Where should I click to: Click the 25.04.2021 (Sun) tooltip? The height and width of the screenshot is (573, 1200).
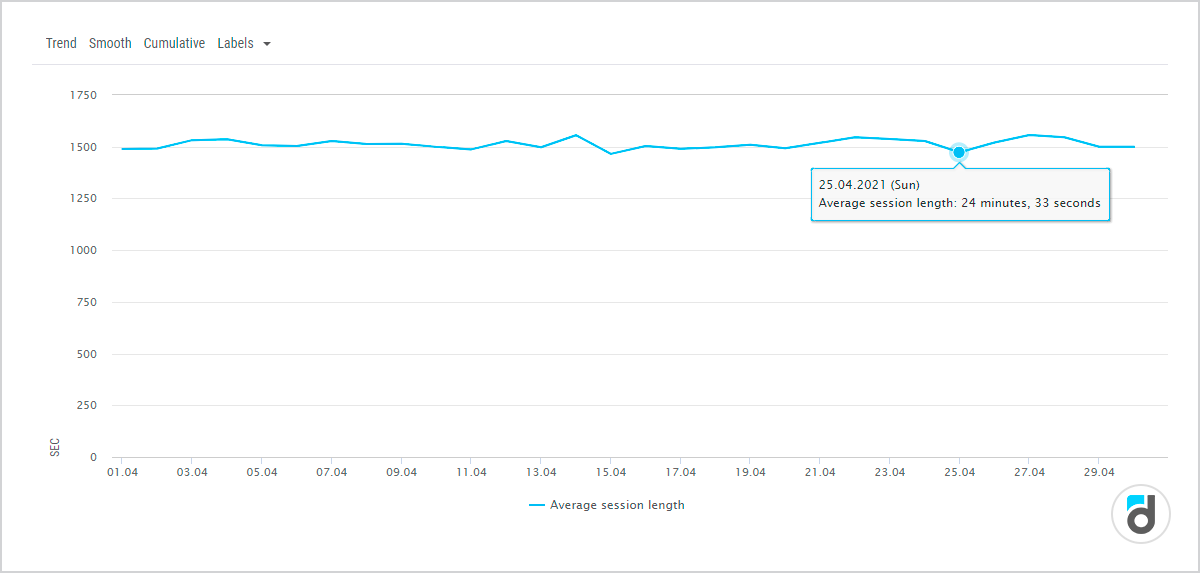coord(959,194)
